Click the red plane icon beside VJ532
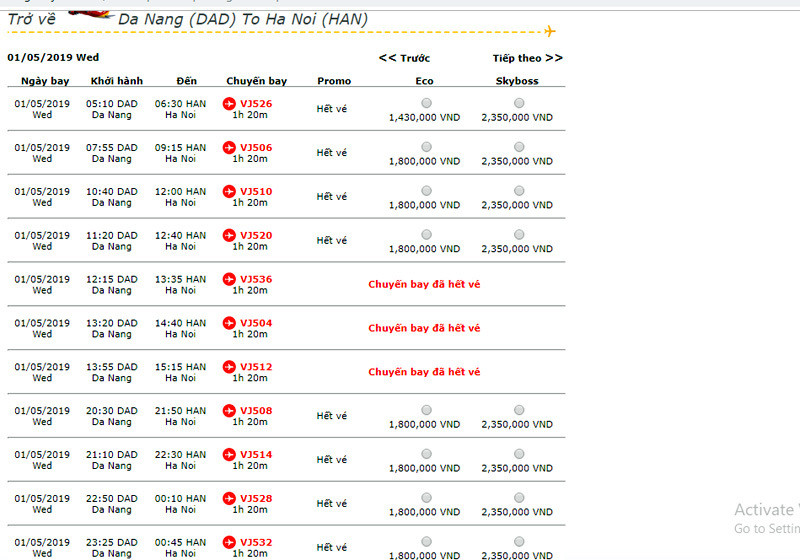 tap(229, 542)
